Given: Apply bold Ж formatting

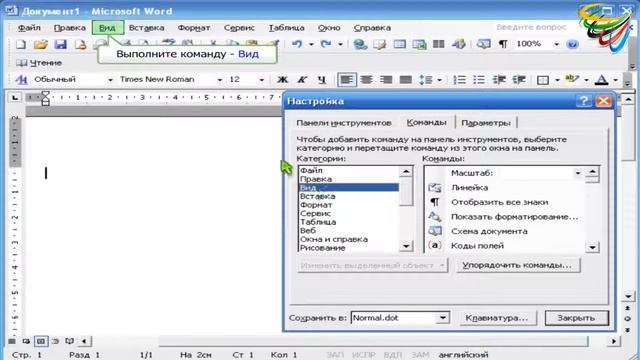Looking at the screenshot, I should pos(282,80).
